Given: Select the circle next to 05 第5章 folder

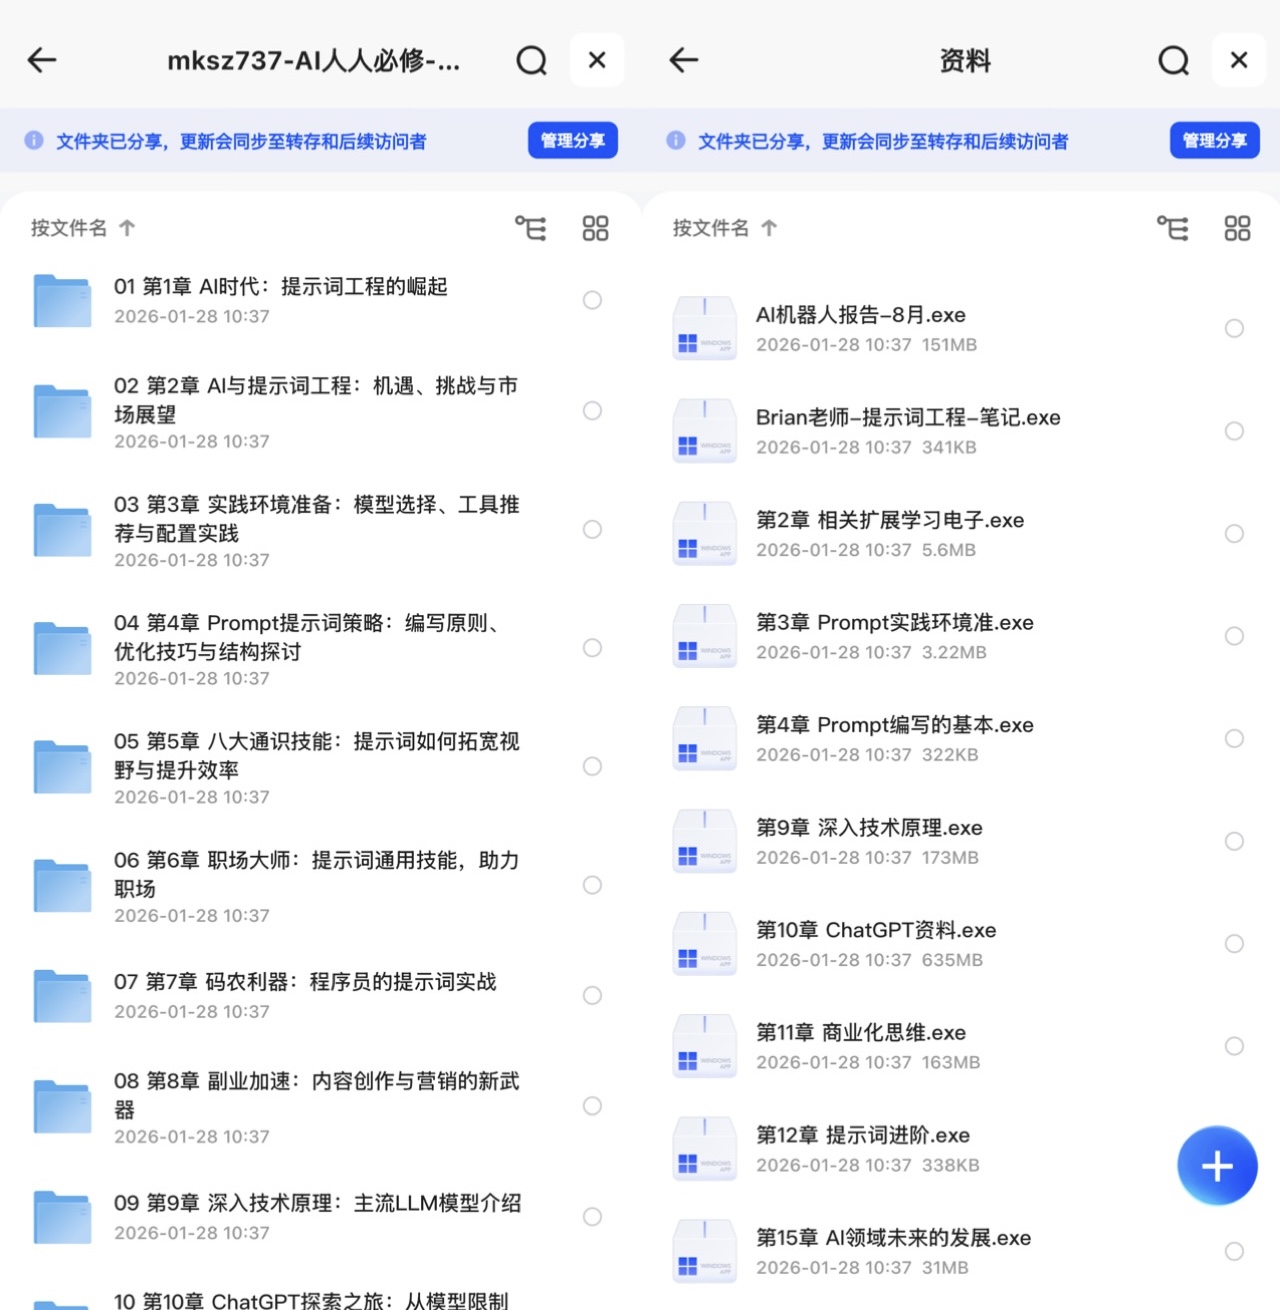Looking at the screenshot, I should click(x=592, y=767).
